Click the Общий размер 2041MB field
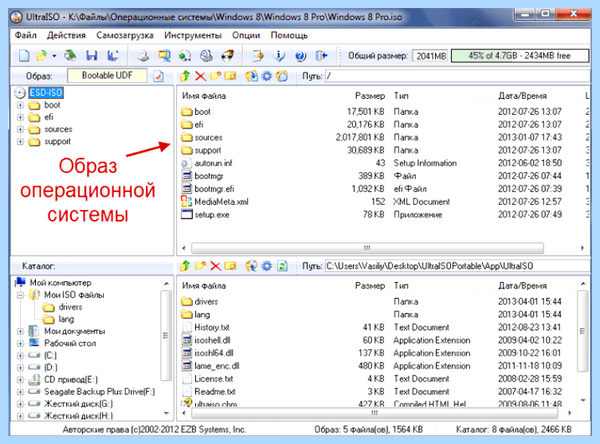Screen dimensions: 600x444 click(430, 56)
